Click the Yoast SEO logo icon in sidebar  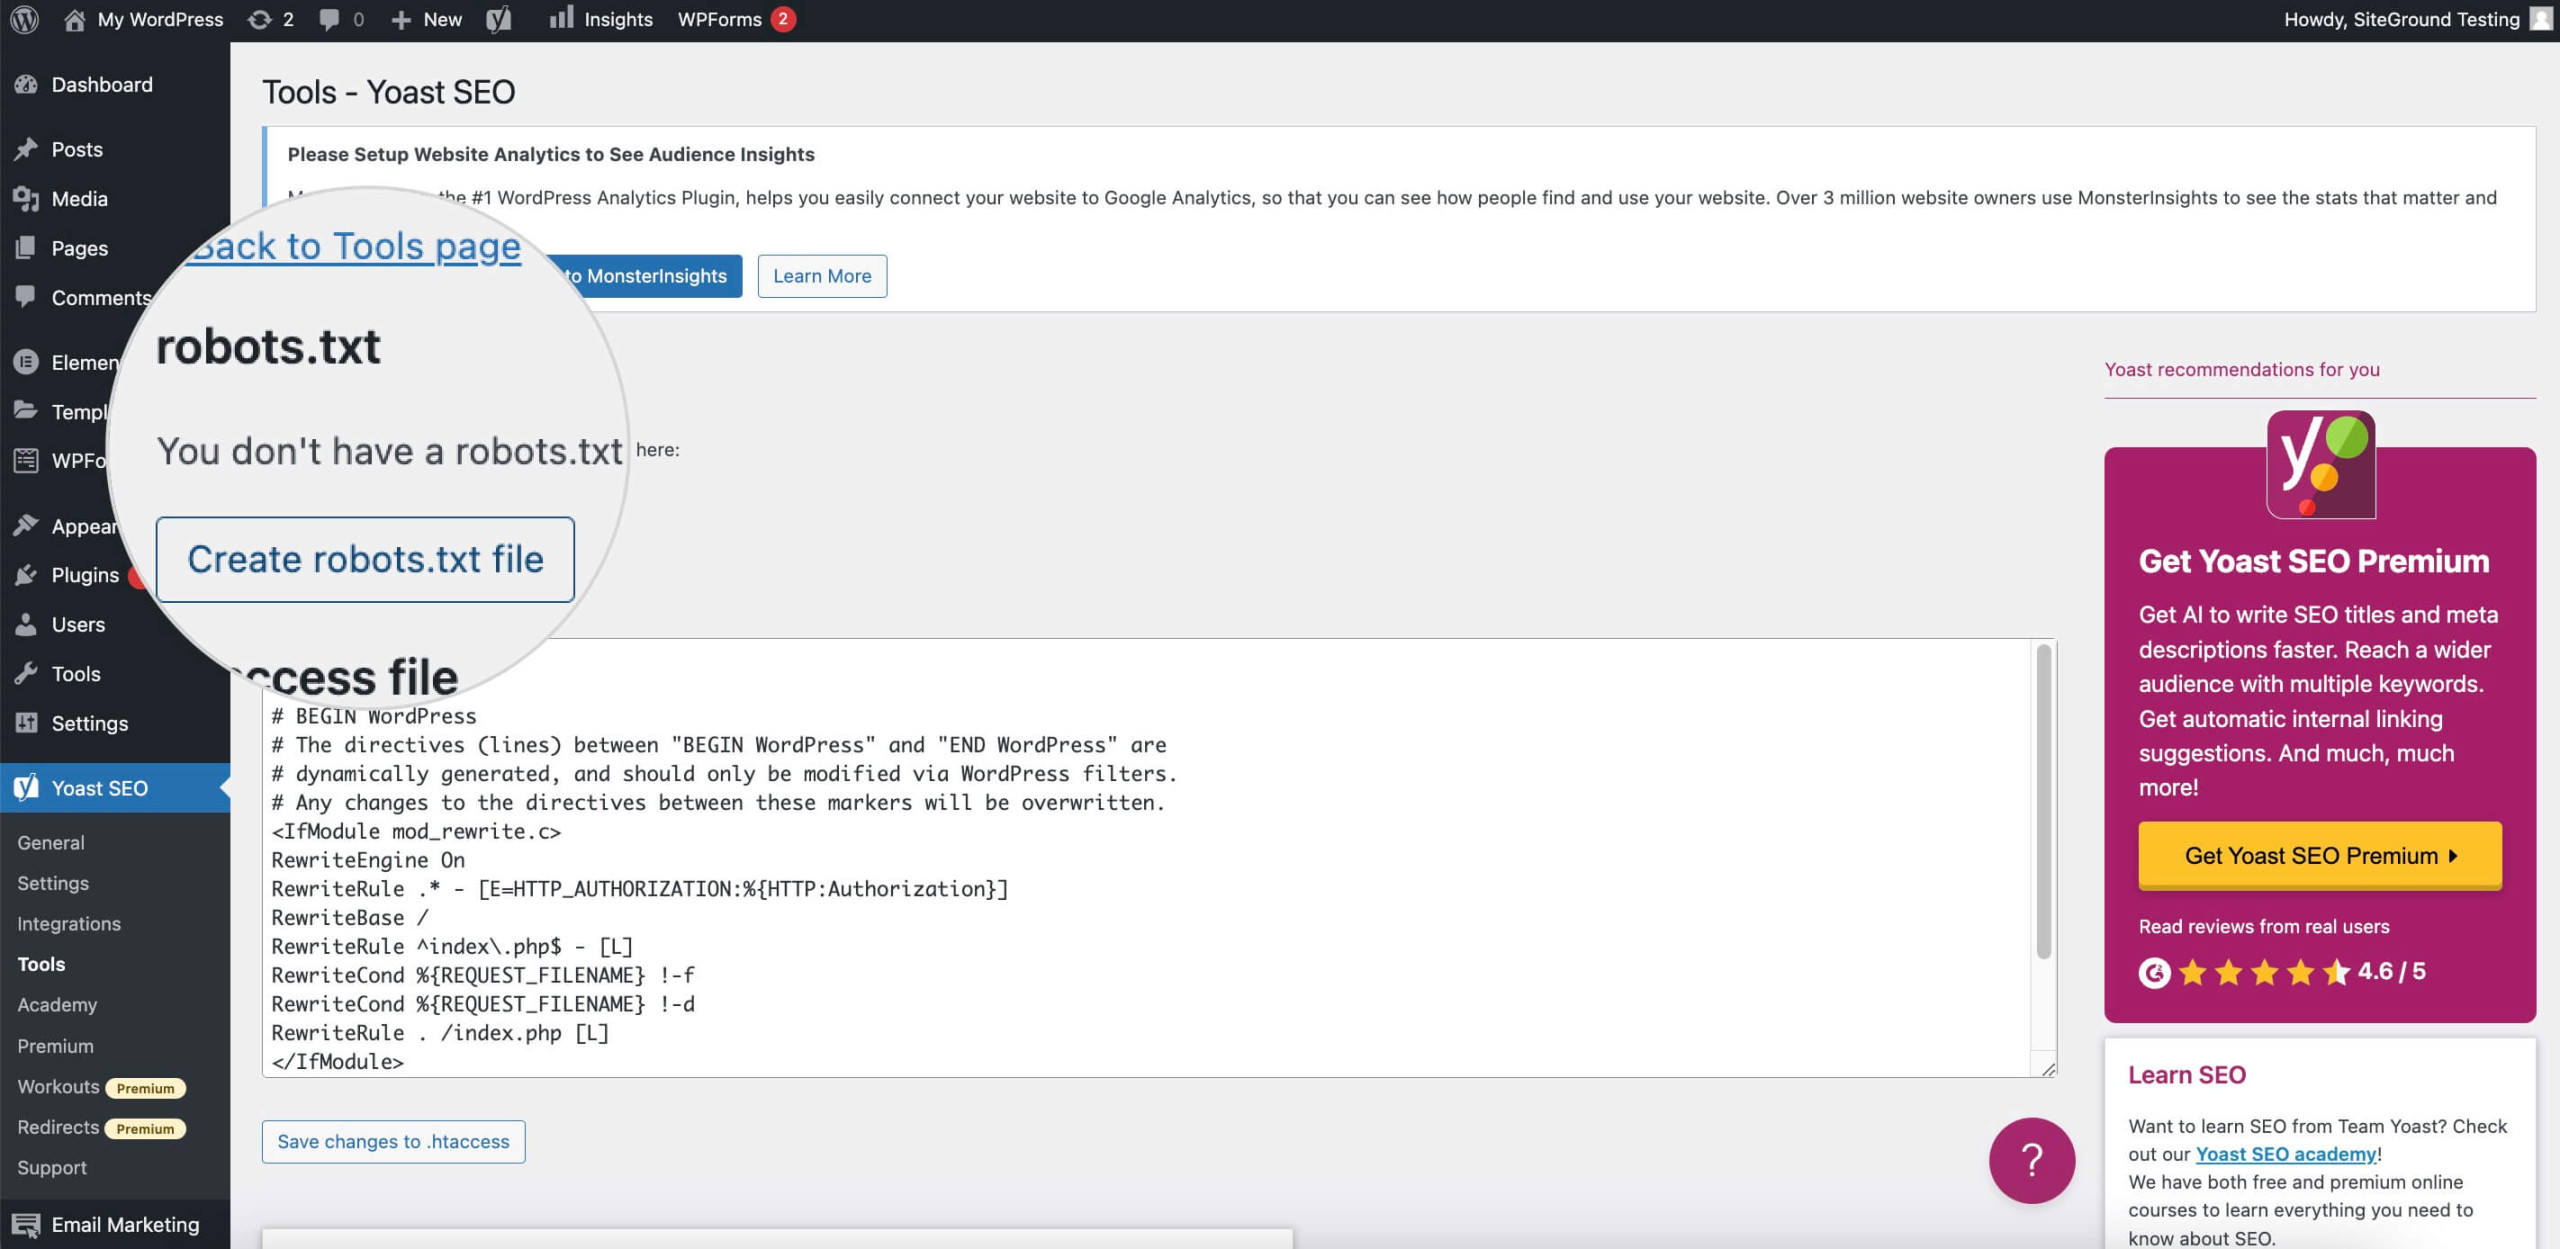point(26,787)
